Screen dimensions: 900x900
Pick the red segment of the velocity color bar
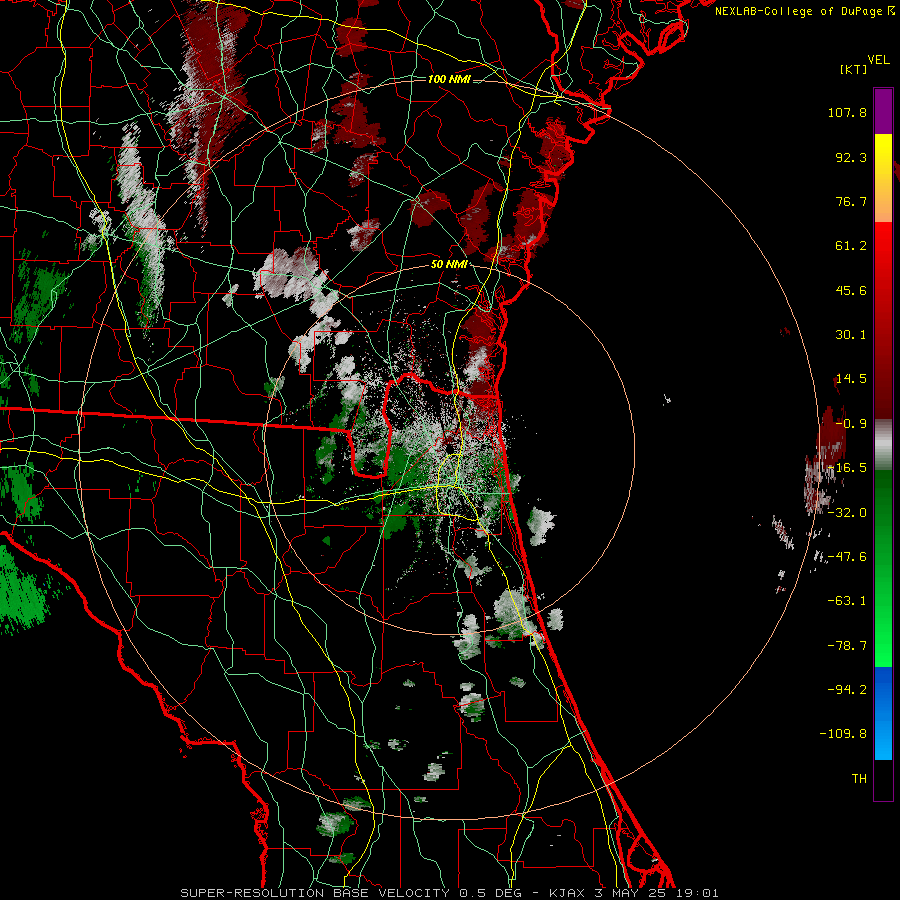[x=883, y=320]
